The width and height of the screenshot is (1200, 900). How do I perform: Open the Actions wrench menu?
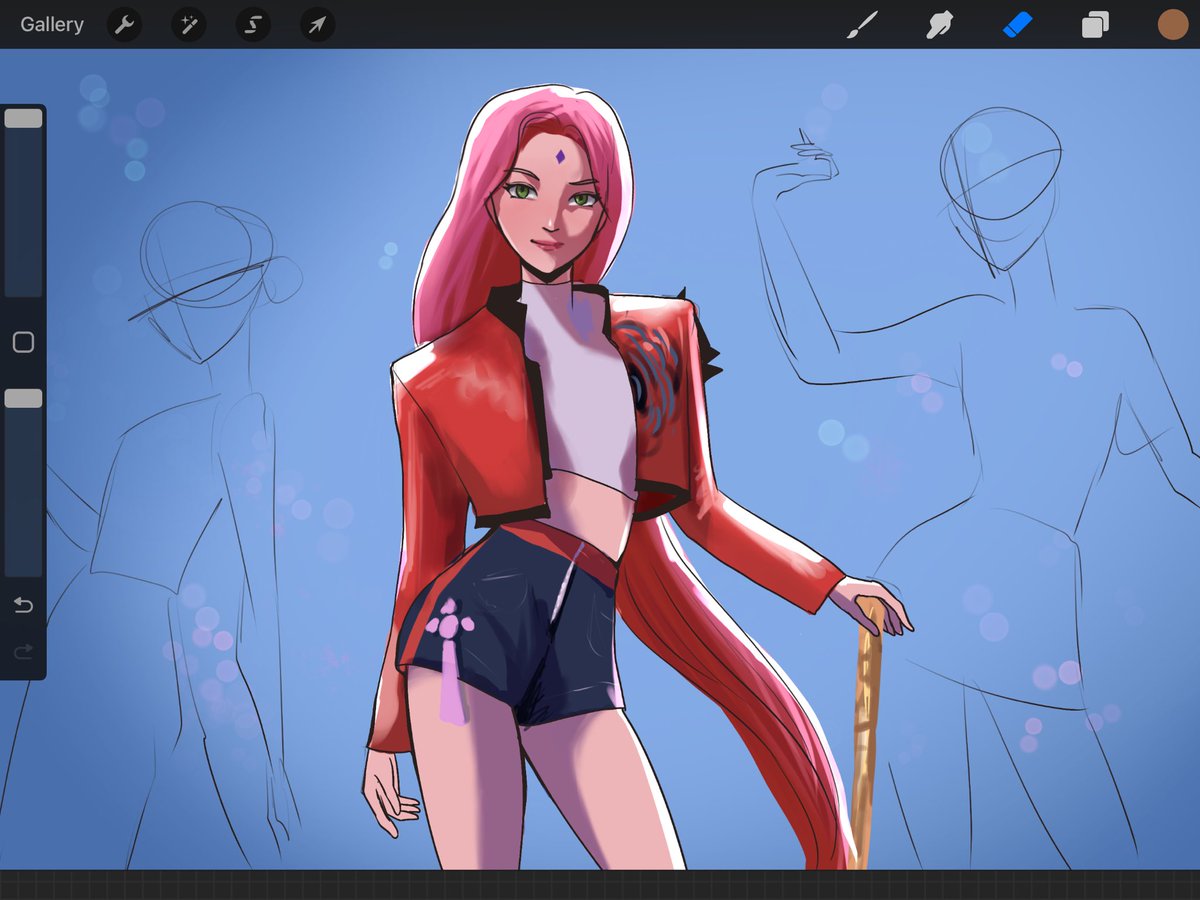point(124,25)
